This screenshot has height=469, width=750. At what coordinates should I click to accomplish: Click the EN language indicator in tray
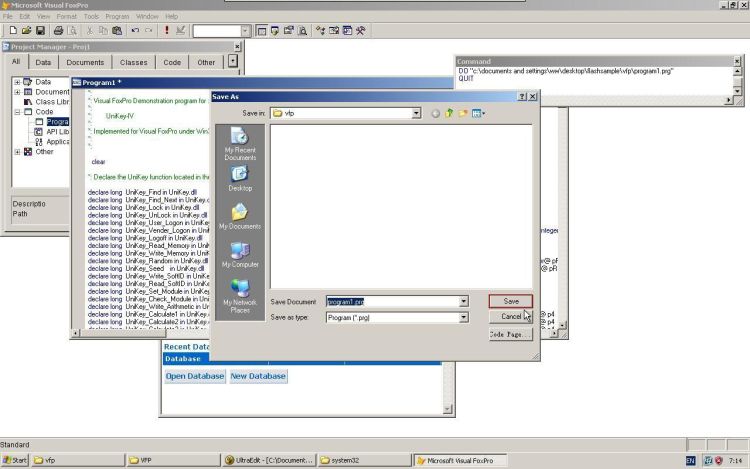tap(691, 460)
